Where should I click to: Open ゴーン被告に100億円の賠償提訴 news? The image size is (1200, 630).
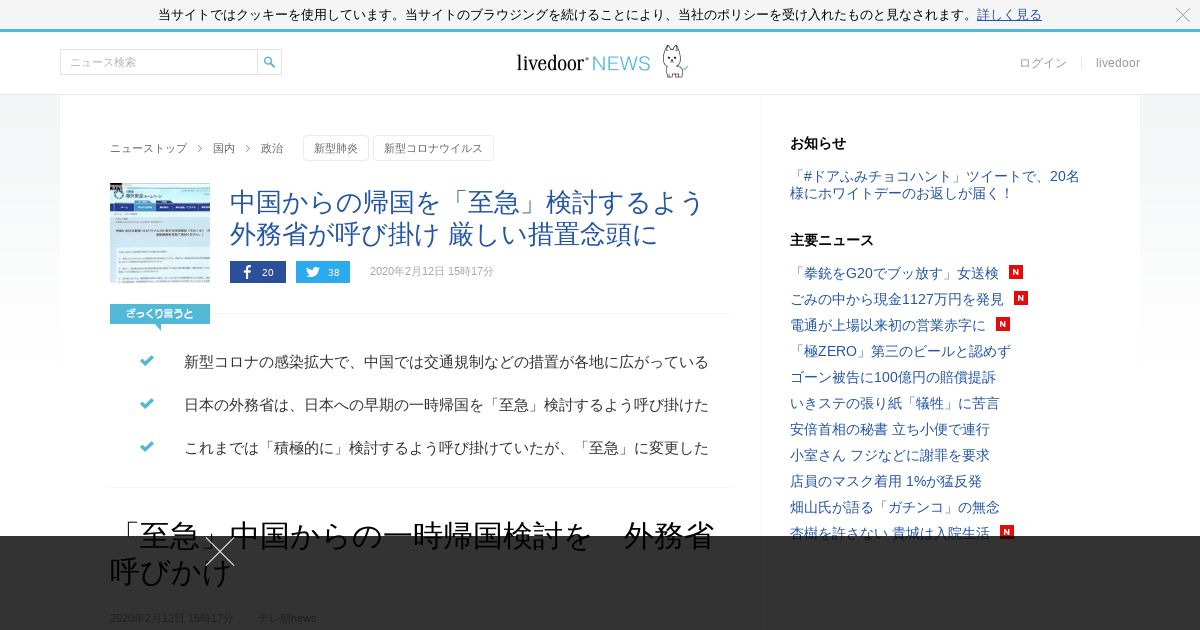[x=893, y=377]
